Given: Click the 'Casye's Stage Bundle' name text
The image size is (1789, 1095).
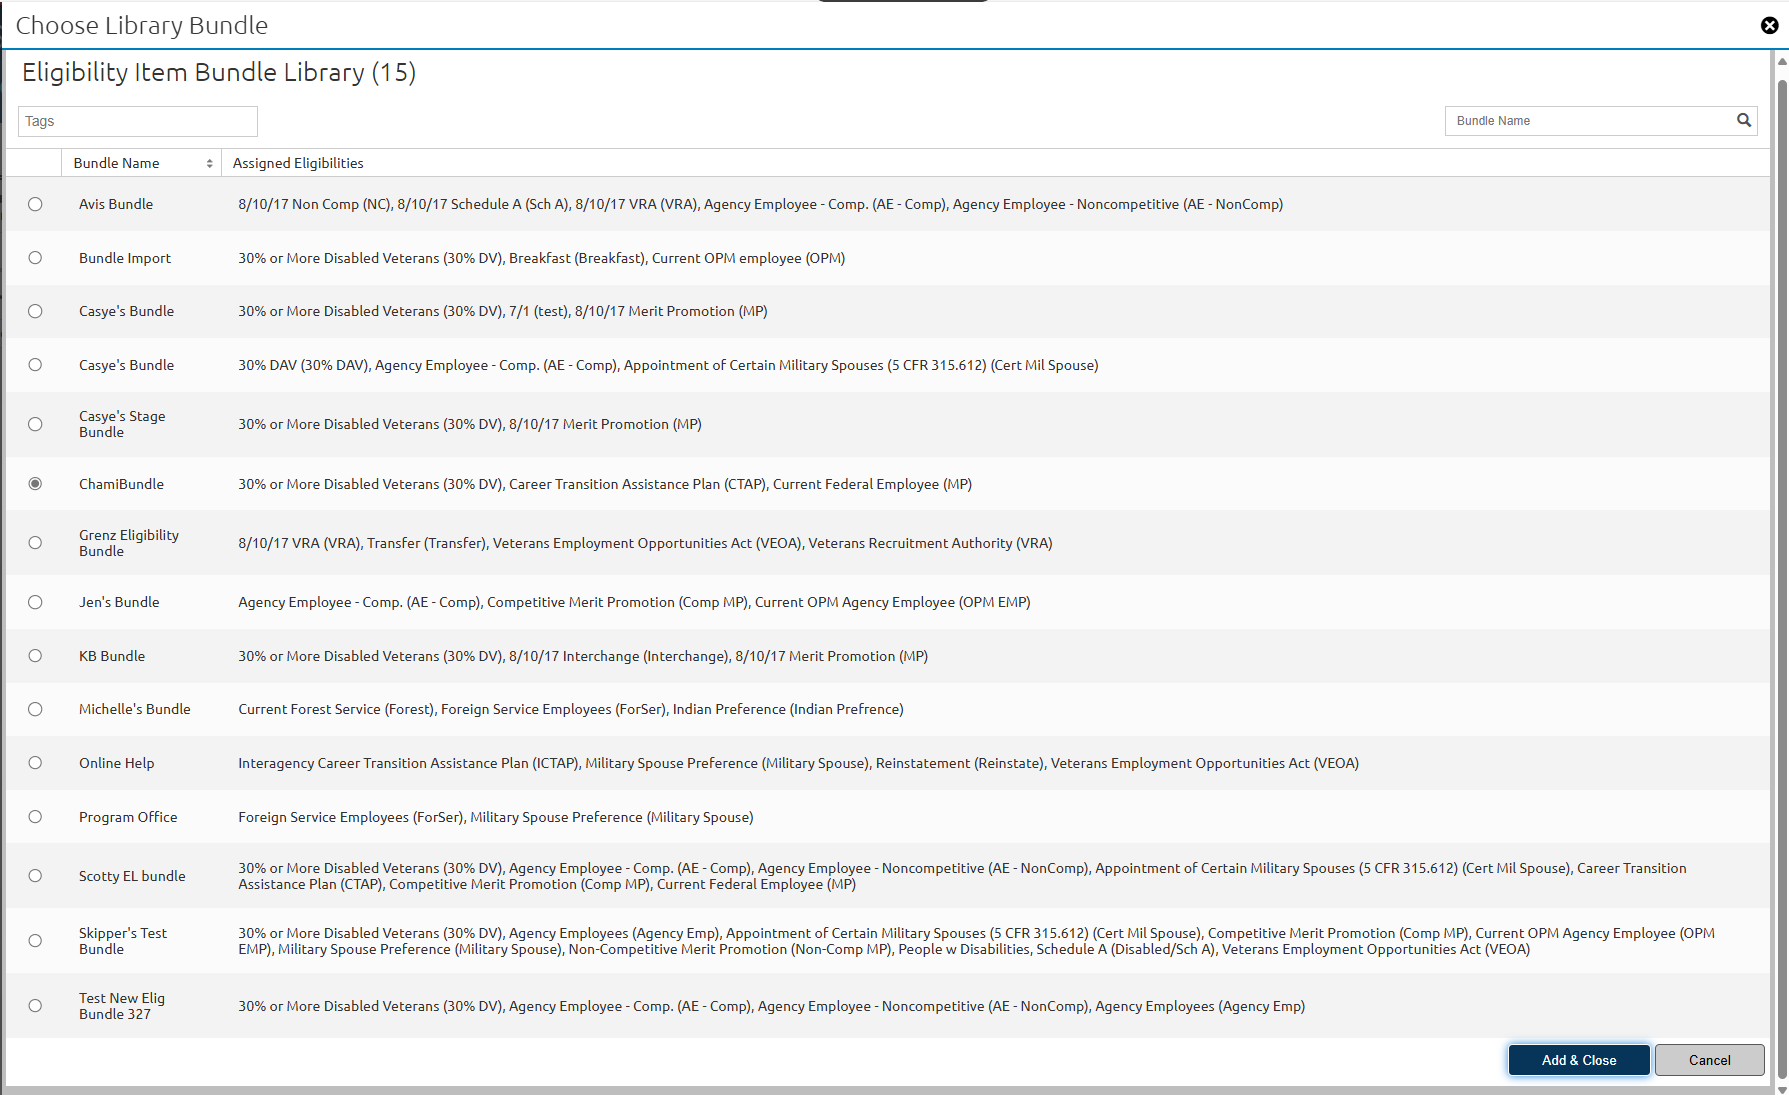Looking at the screenshot, I should [x=122, y=424].
